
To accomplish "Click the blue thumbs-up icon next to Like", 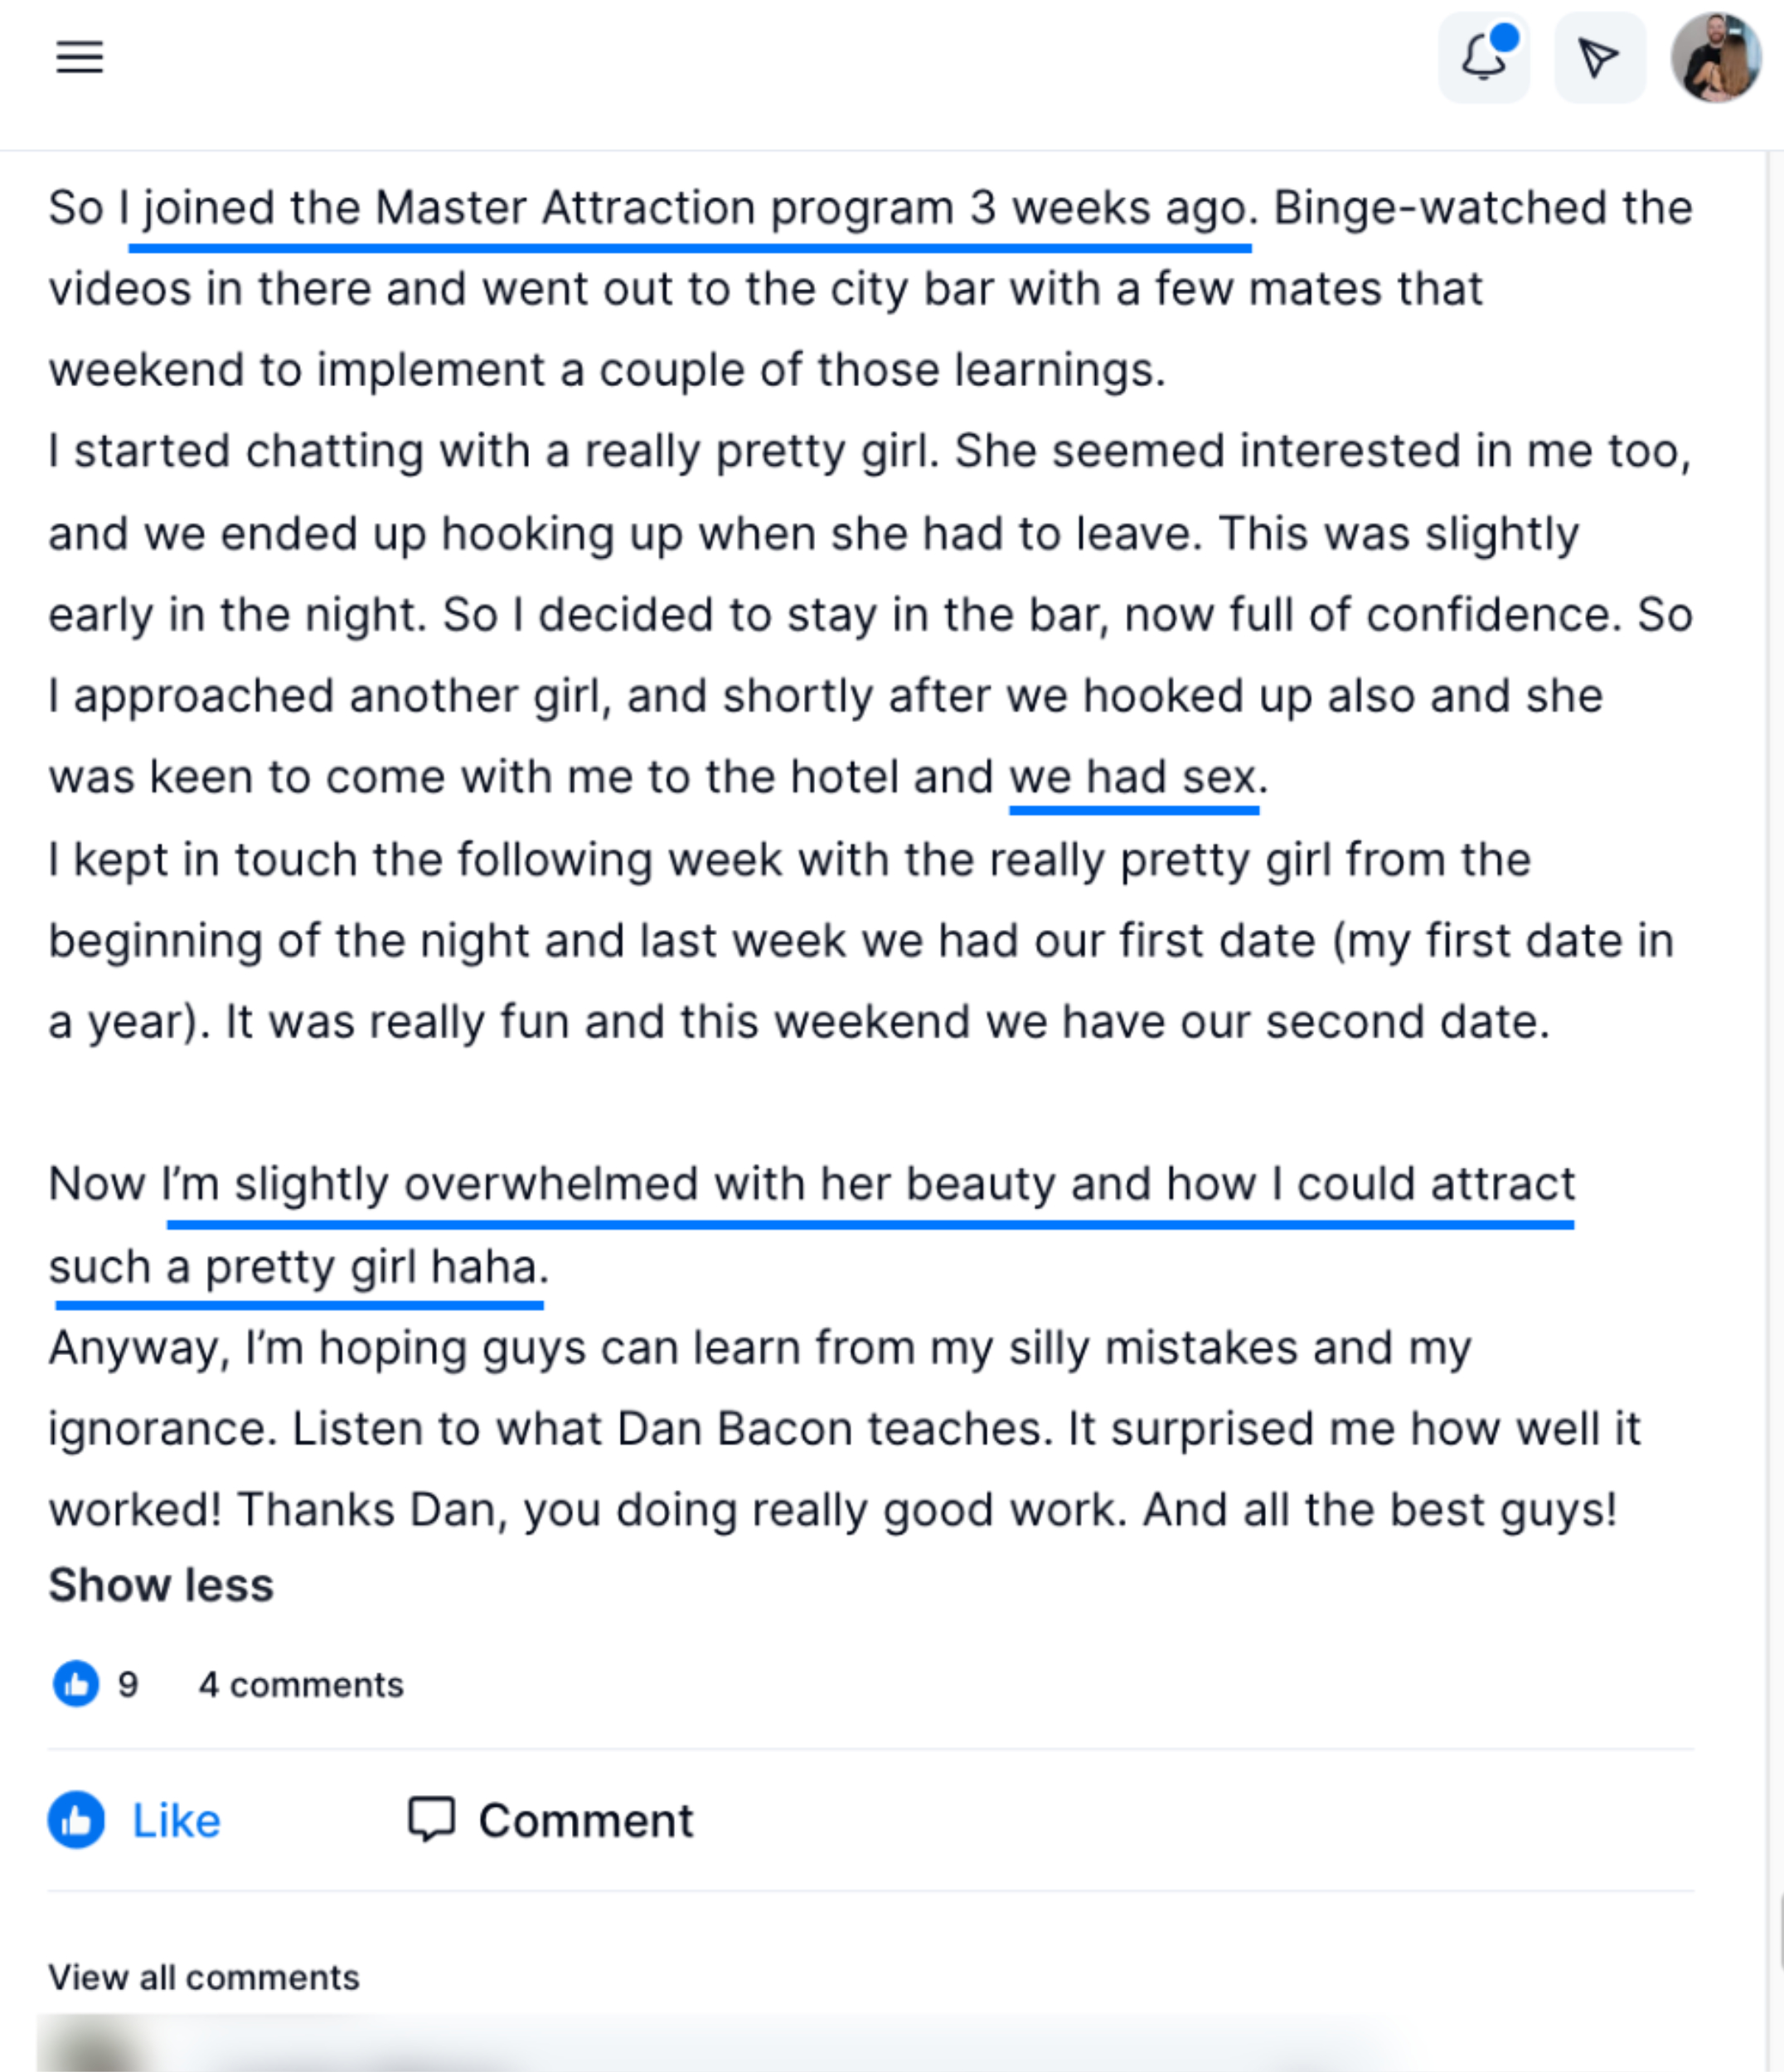I will [x=76, y=1819].
